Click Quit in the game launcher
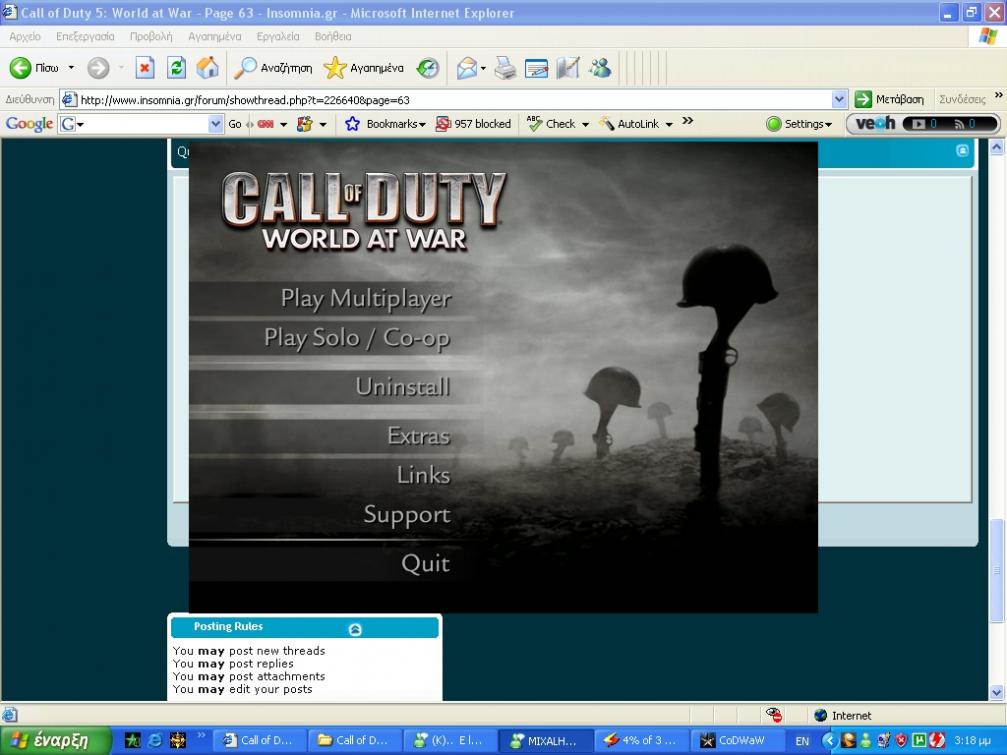1007x755 pixels. [425, 563]
